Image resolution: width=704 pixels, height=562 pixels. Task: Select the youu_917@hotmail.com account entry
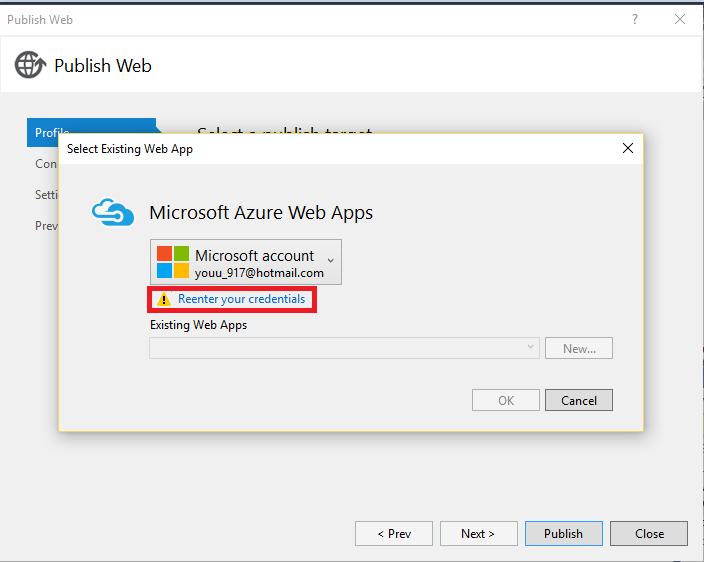point(259,272)
